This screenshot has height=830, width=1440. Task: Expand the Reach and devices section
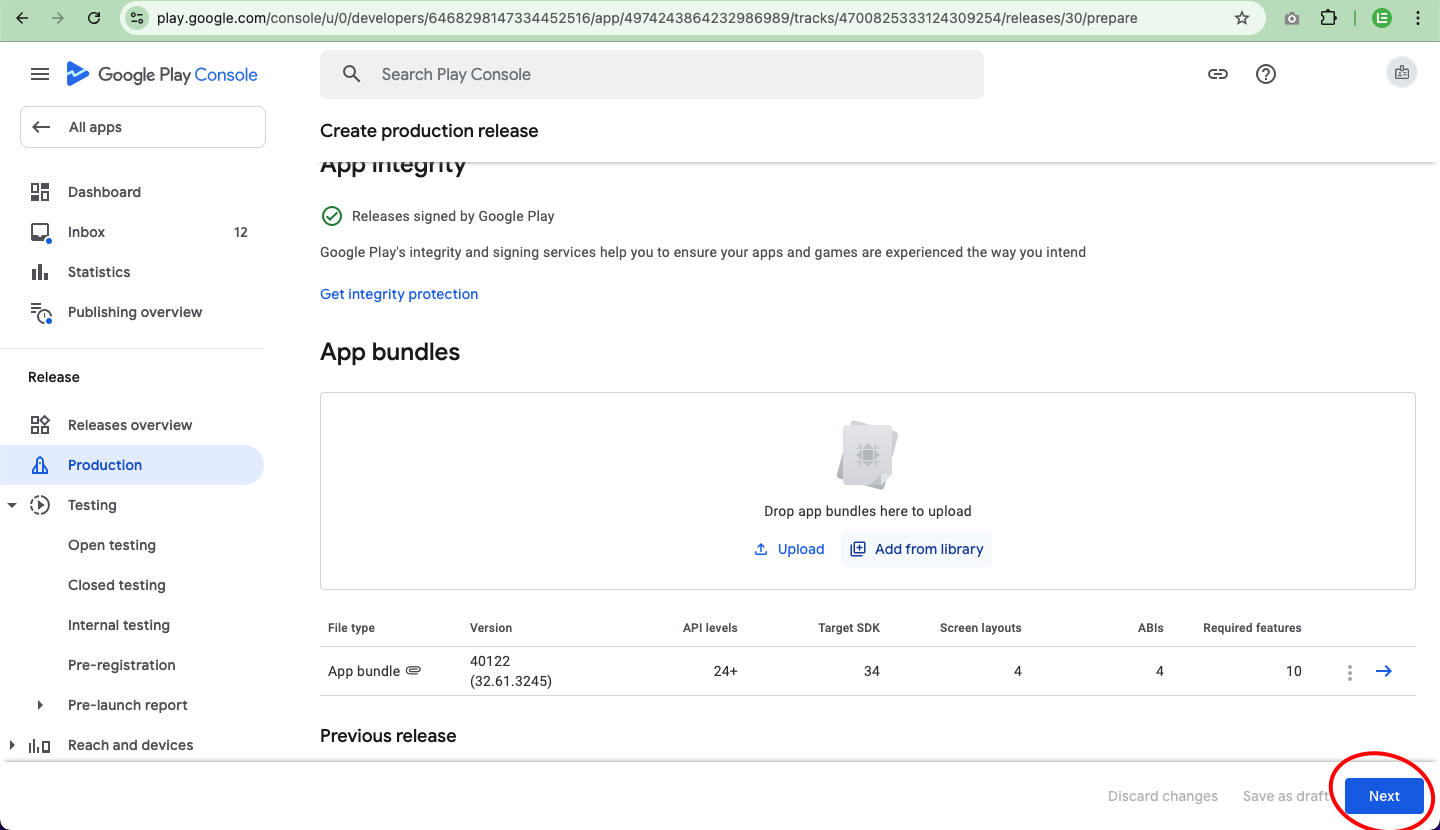[12, 745]
